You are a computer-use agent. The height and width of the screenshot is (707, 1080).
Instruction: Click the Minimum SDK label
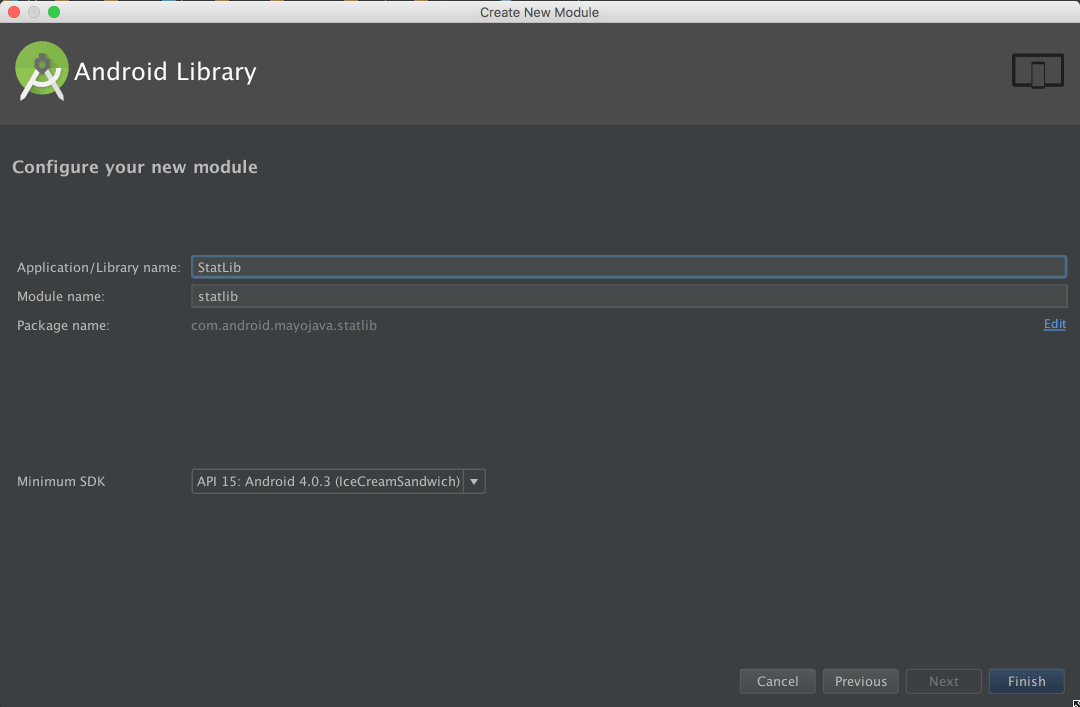pos(61,482)
